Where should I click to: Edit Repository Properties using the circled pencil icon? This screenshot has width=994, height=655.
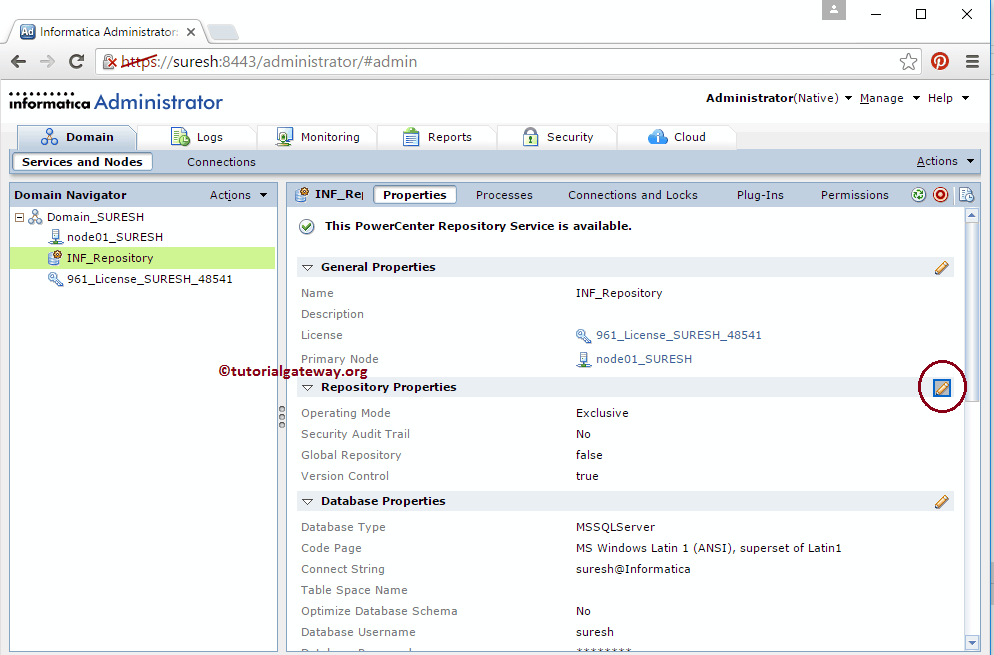click(941, 388)
